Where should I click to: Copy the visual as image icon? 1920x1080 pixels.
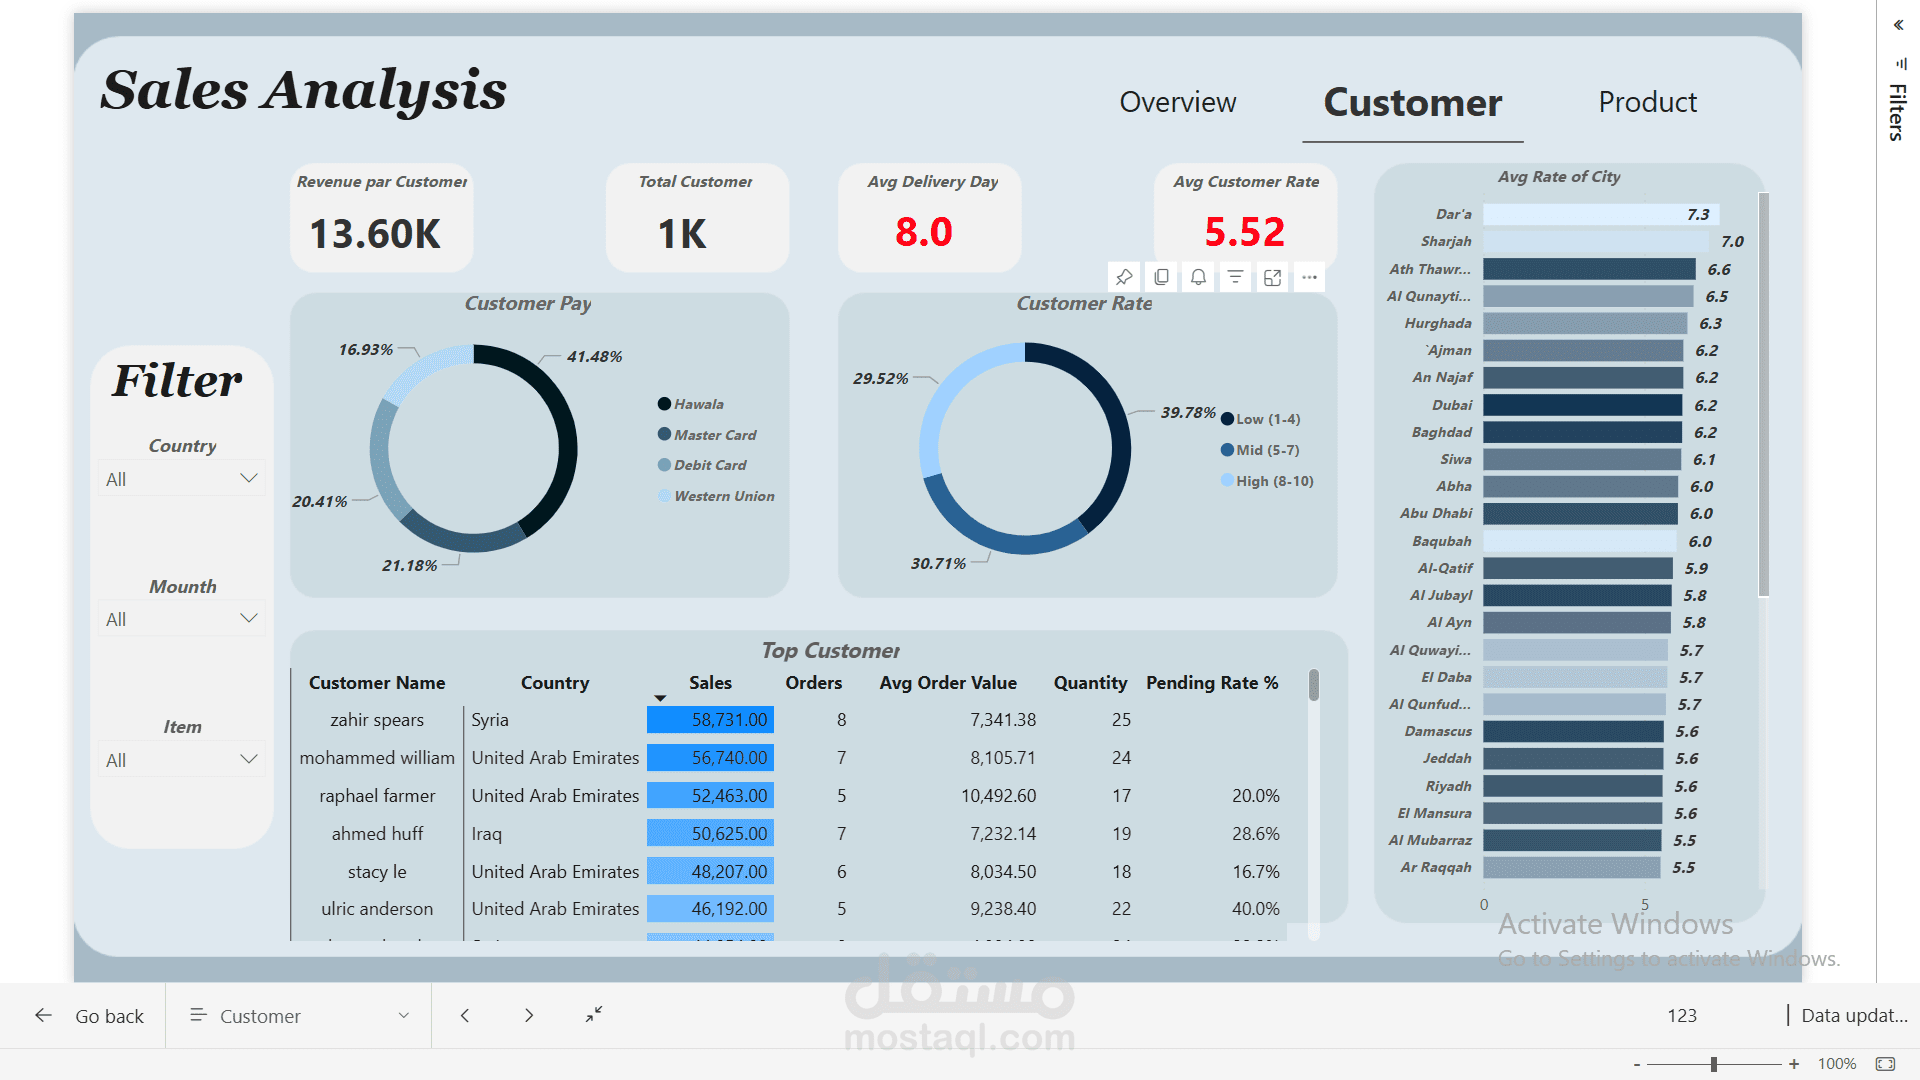1161,277
